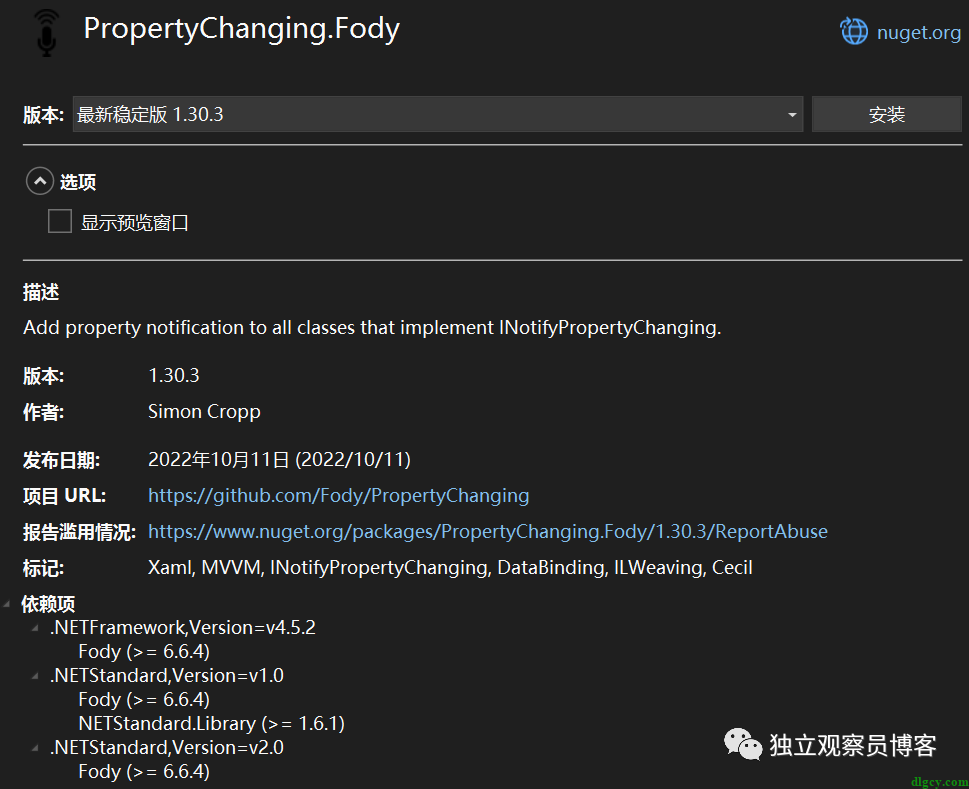Viewport: 969px width, 789px height.
Task: Click the 安装 button
Action: click(886, 114)
